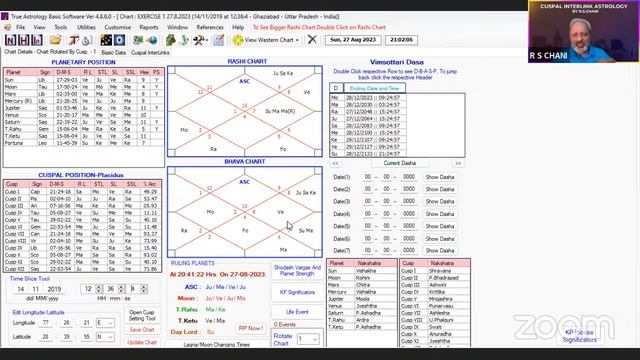Viewport: 640px width, 360px height.
Task: Click the stopwatch timer icon
Action: point(86,40)
